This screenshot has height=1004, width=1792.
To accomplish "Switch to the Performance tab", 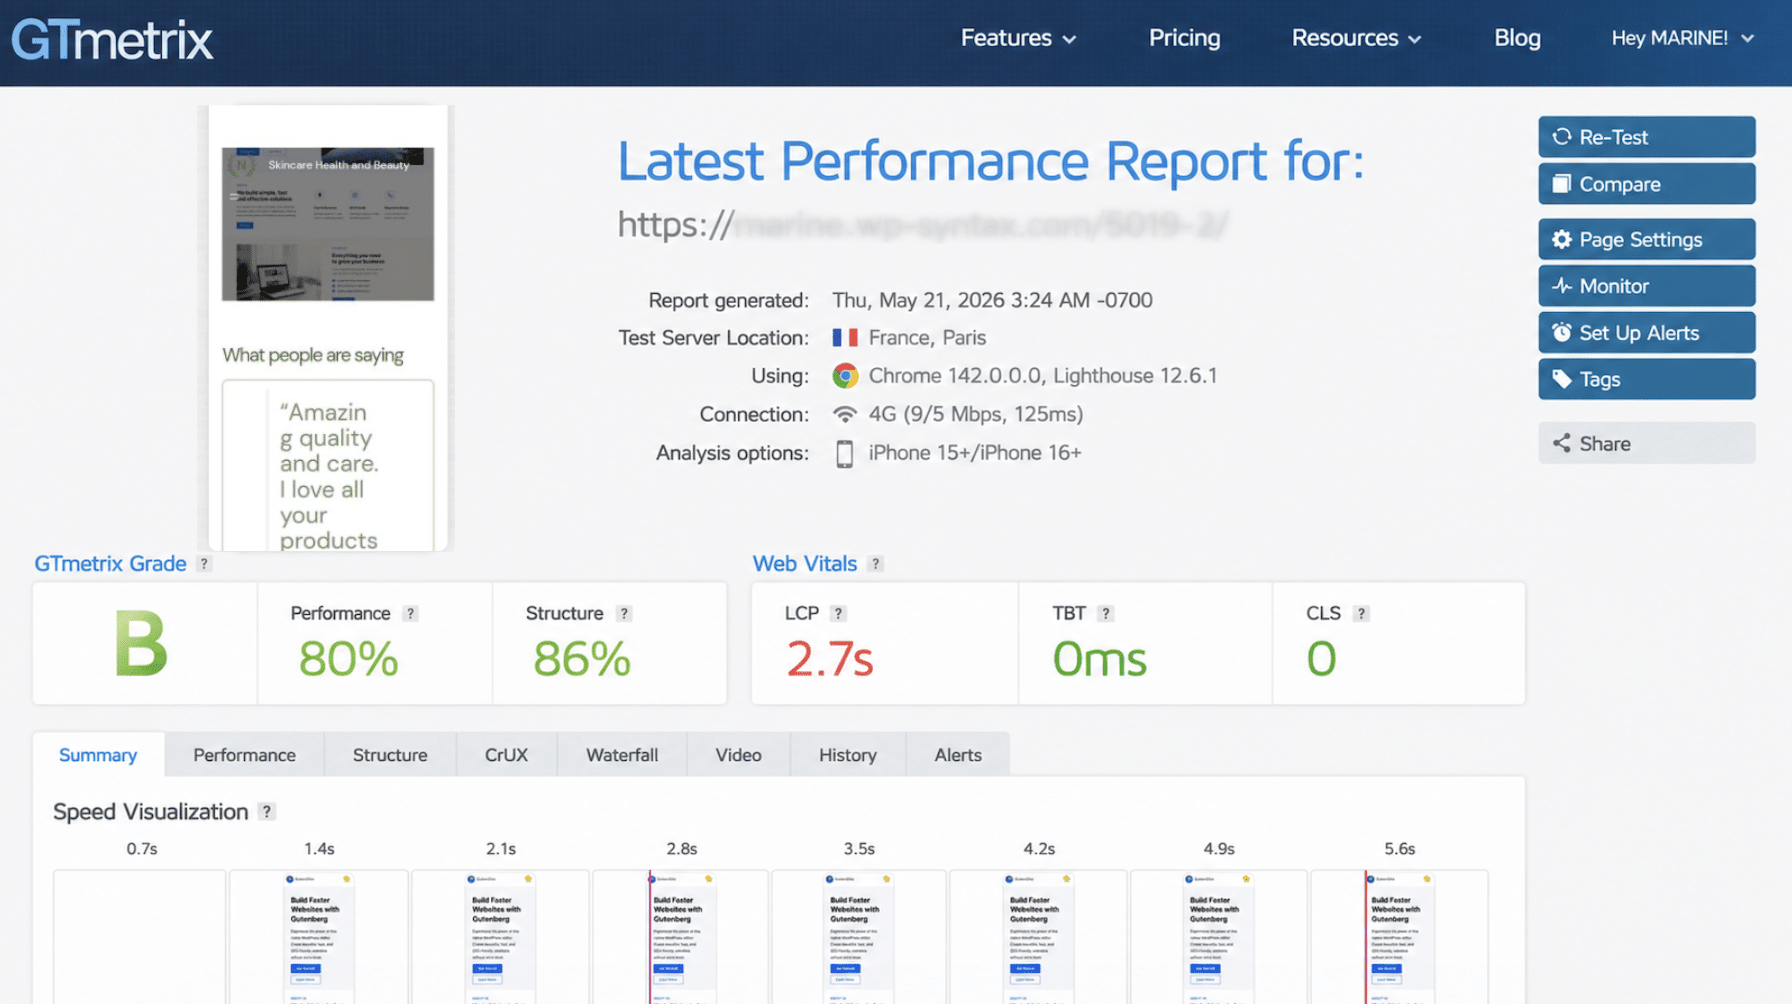I will [244, 755].
